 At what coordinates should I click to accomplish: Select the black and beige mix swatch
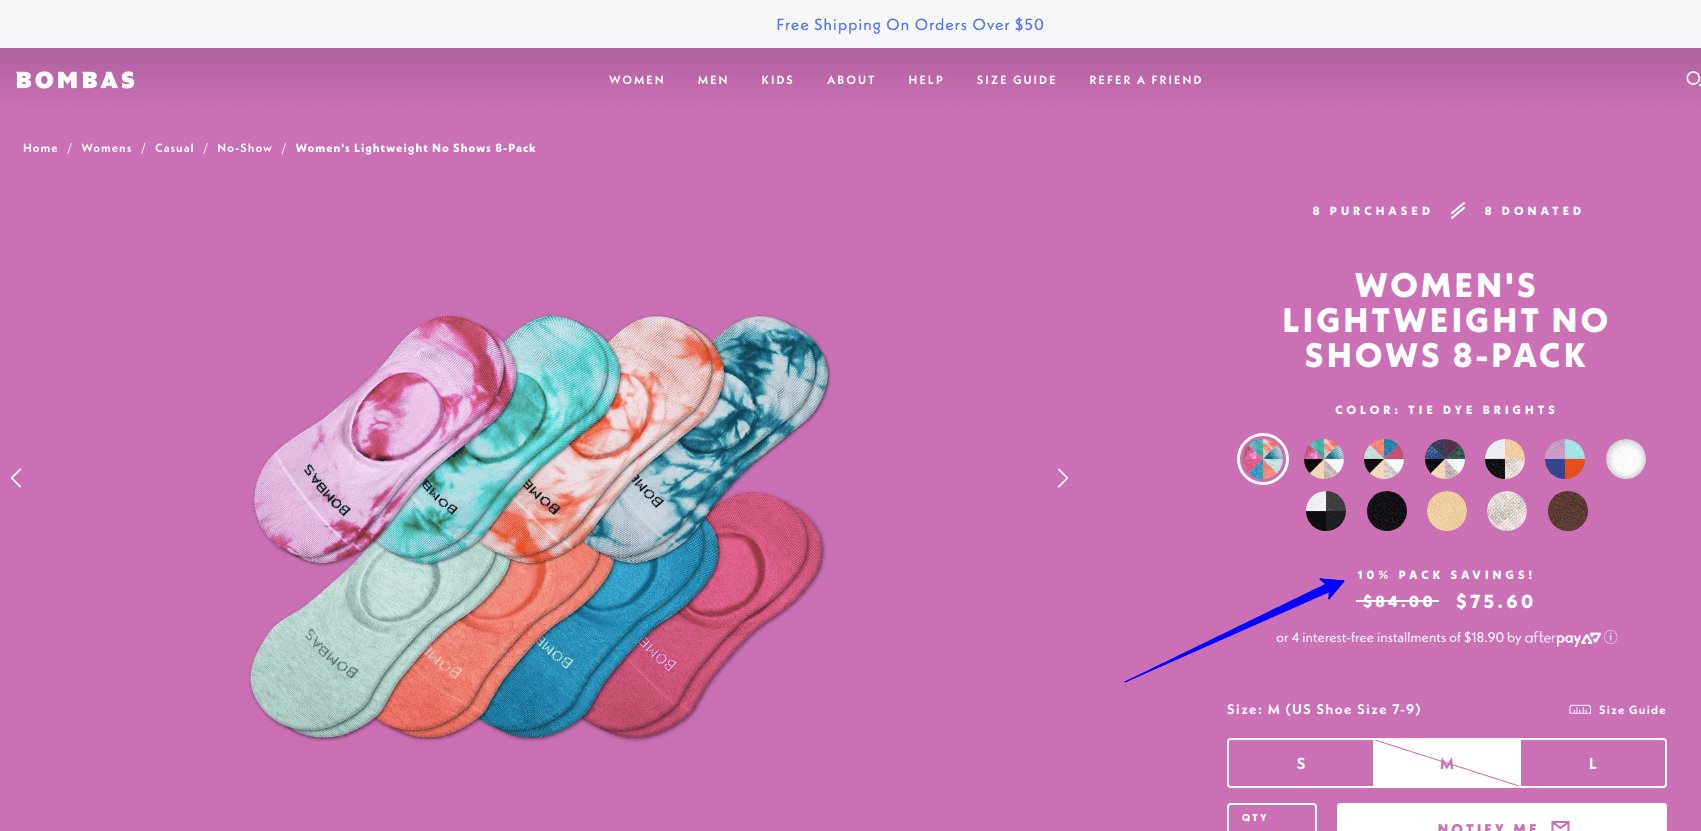[x=1505, y=459]
